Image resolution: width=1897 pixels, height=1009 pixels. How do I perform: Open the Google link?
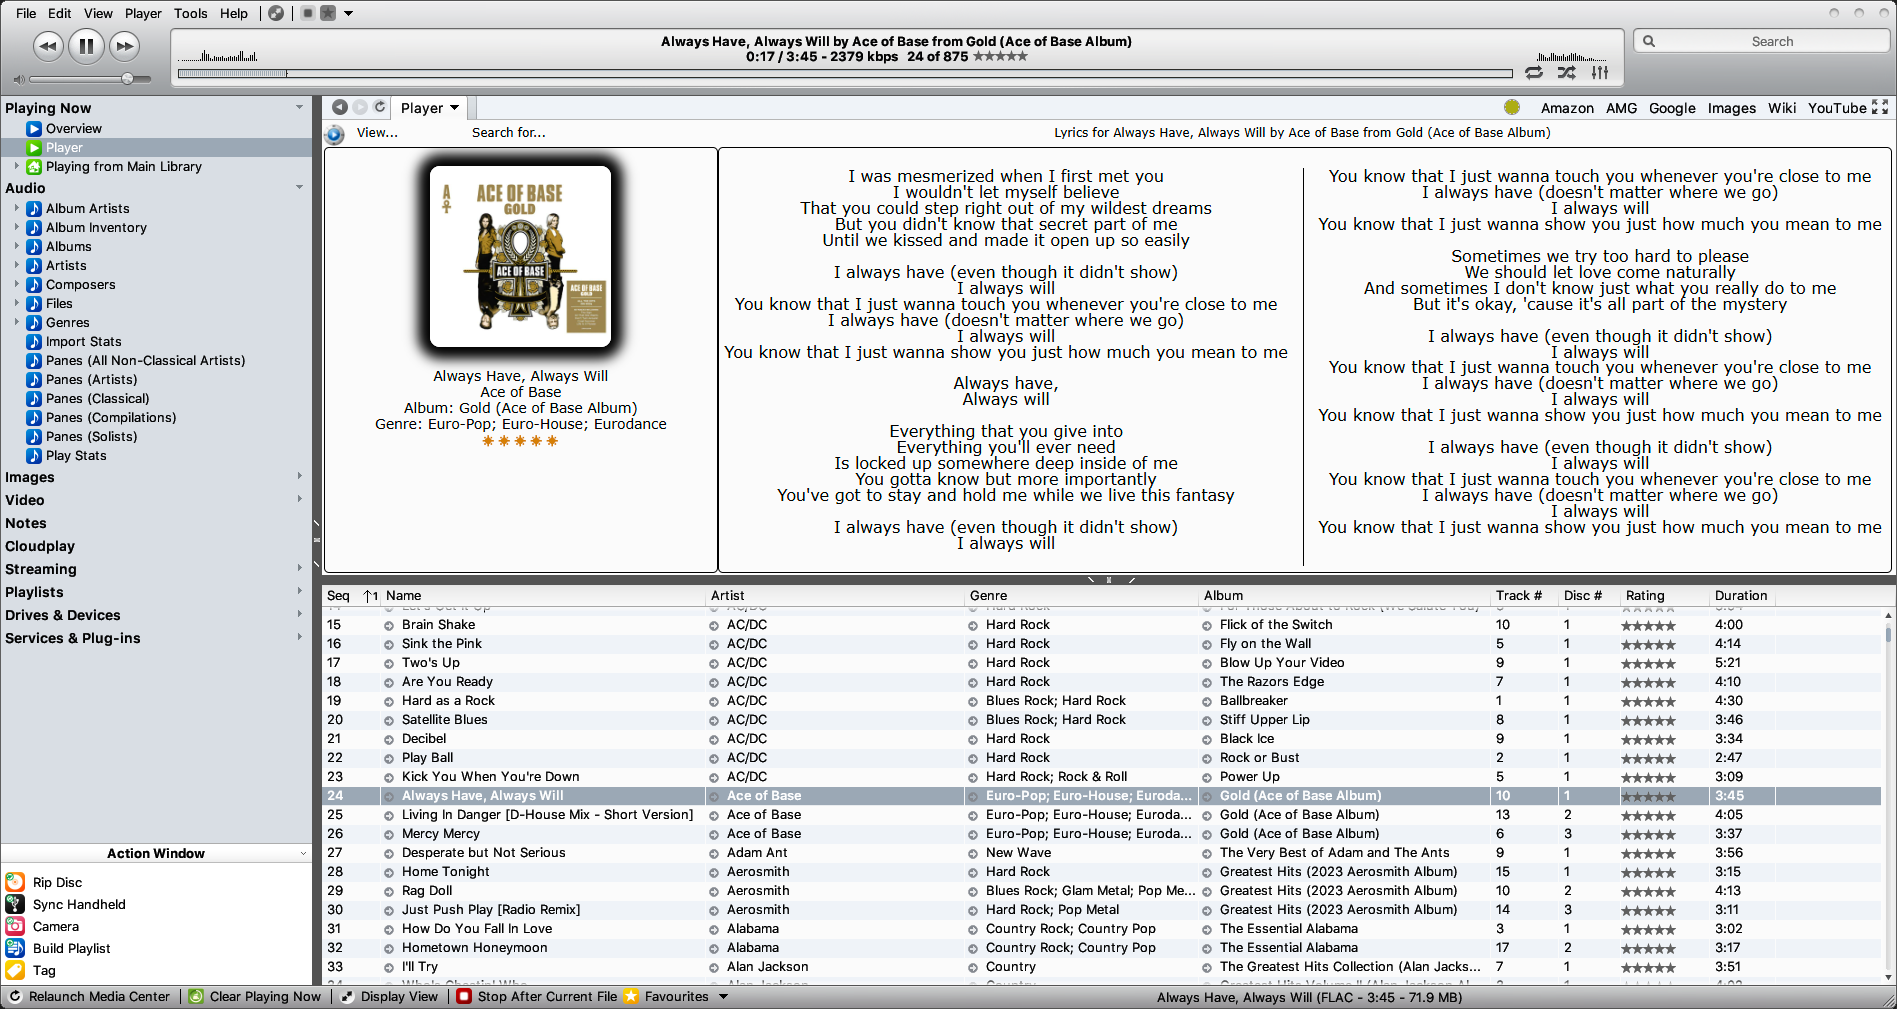click(1672, 108)
